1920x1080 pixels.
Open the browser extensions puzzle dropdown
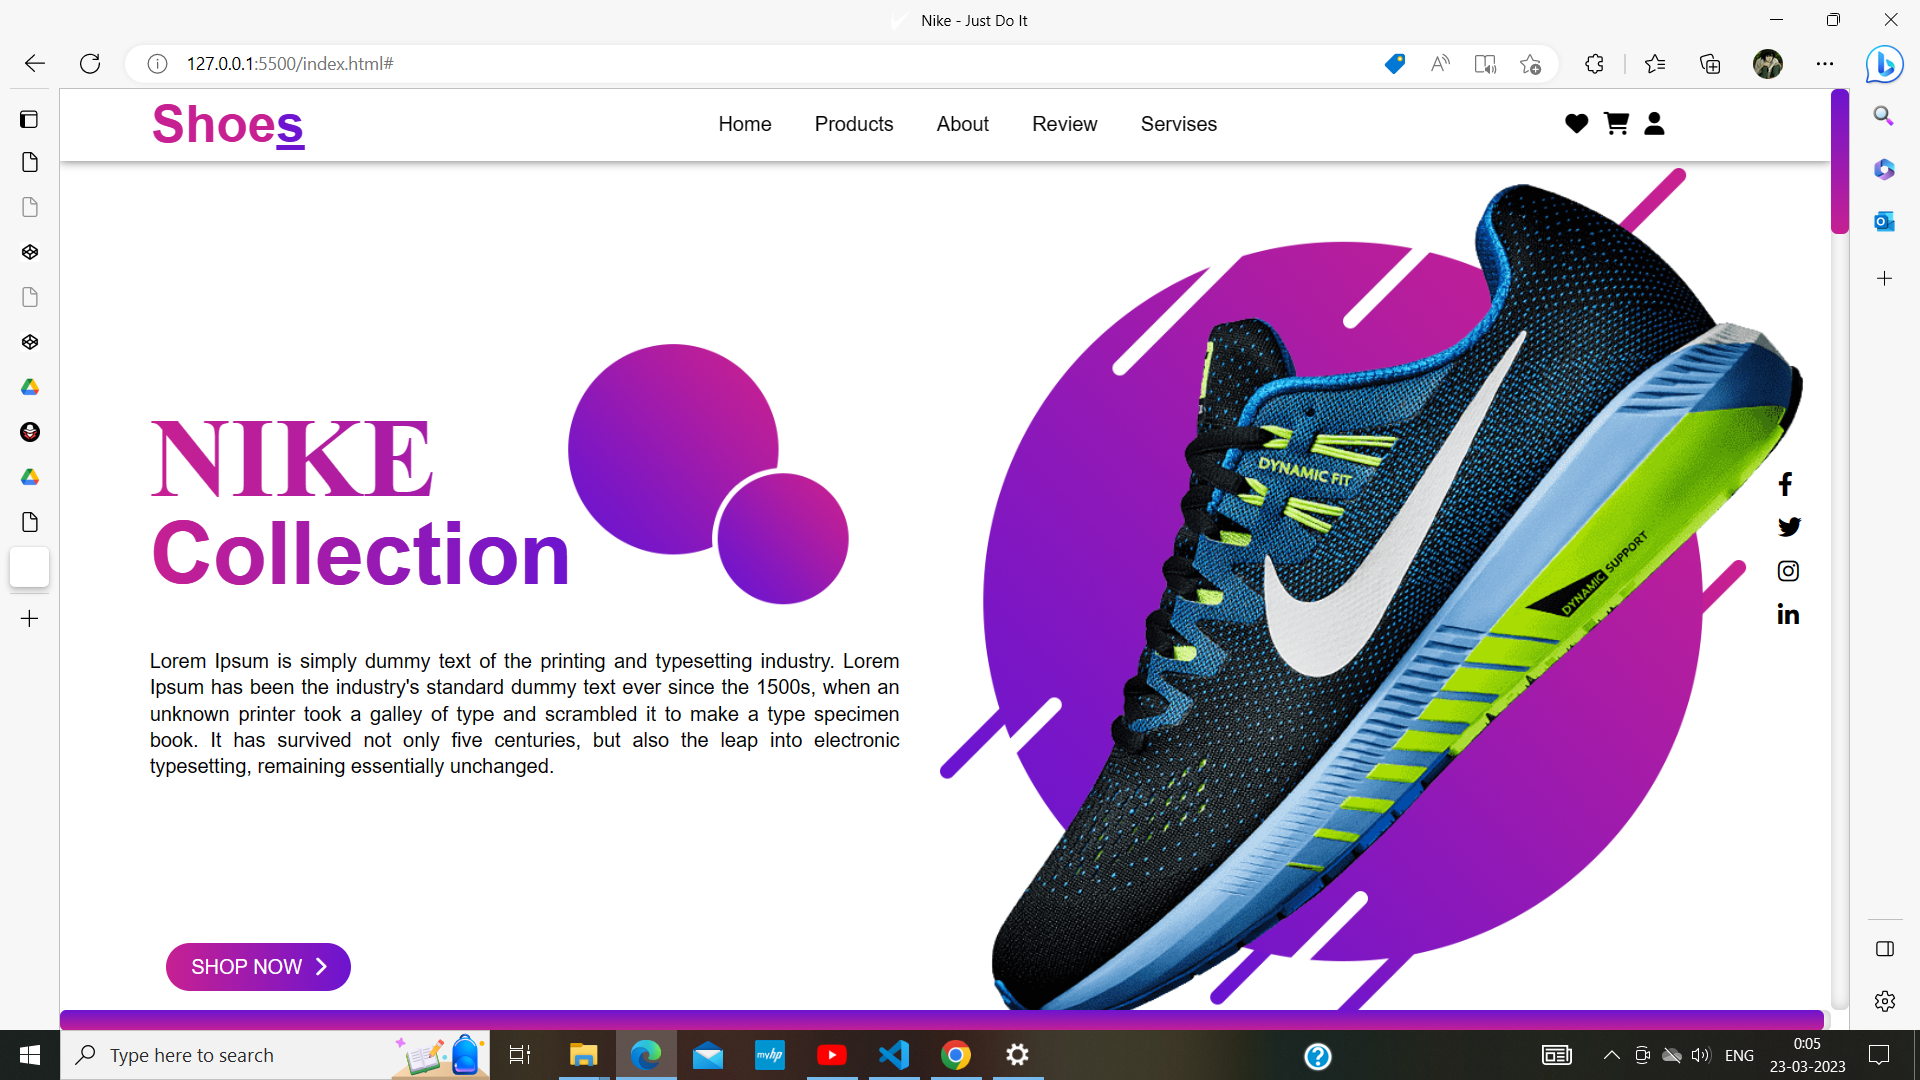(x=1595, y=63)
